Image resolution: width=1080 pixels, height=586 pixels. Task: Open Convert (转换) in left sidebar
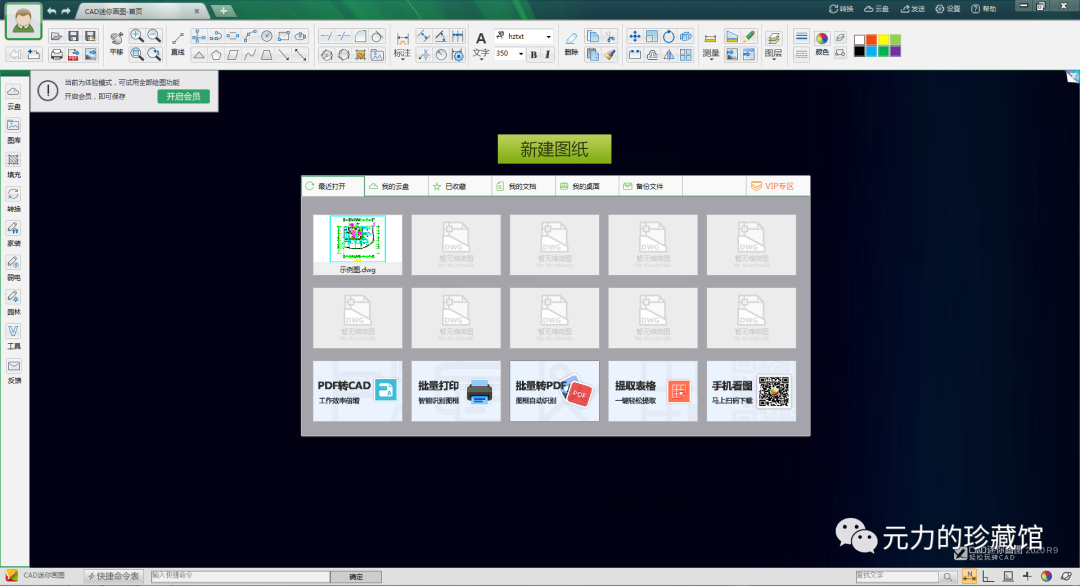point(14,200)
